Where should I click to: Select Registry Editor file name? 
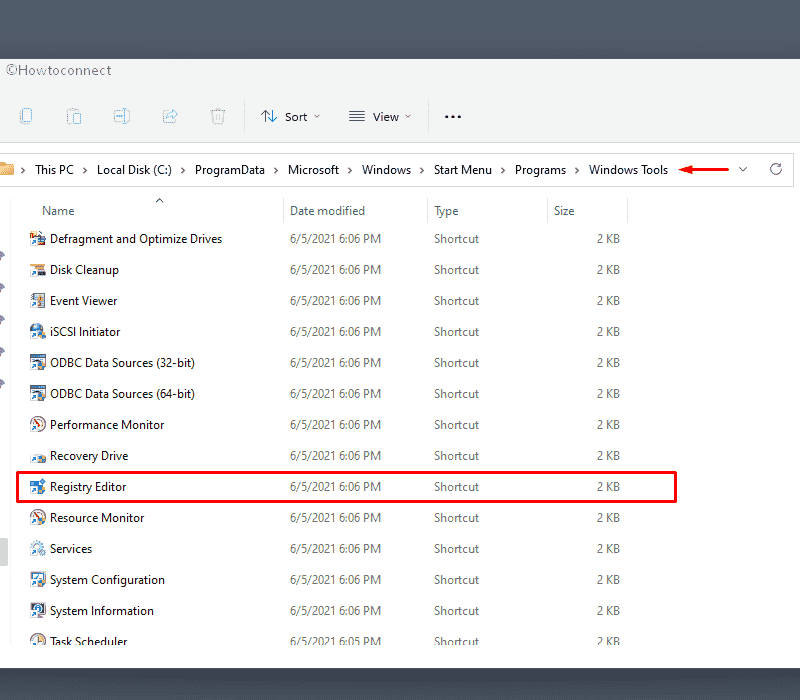point(88,487)
